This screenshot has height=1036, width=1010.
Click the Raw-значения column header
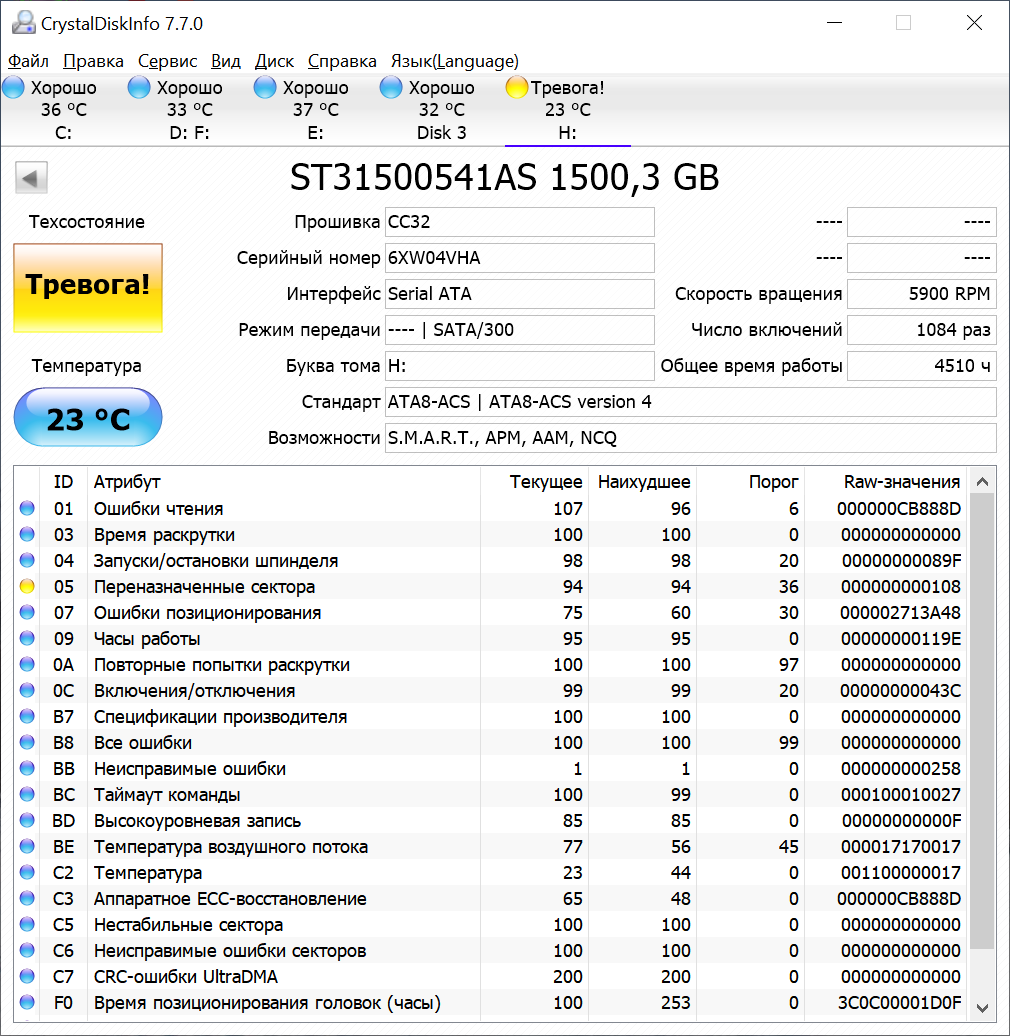(x=900, y=482)
